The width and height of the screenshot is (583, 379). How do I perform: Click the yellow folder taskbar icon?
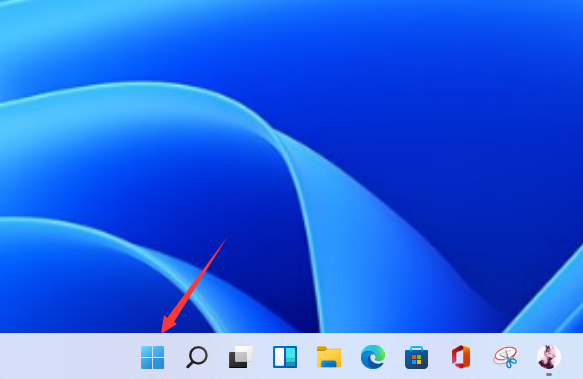tap(329, 357)
